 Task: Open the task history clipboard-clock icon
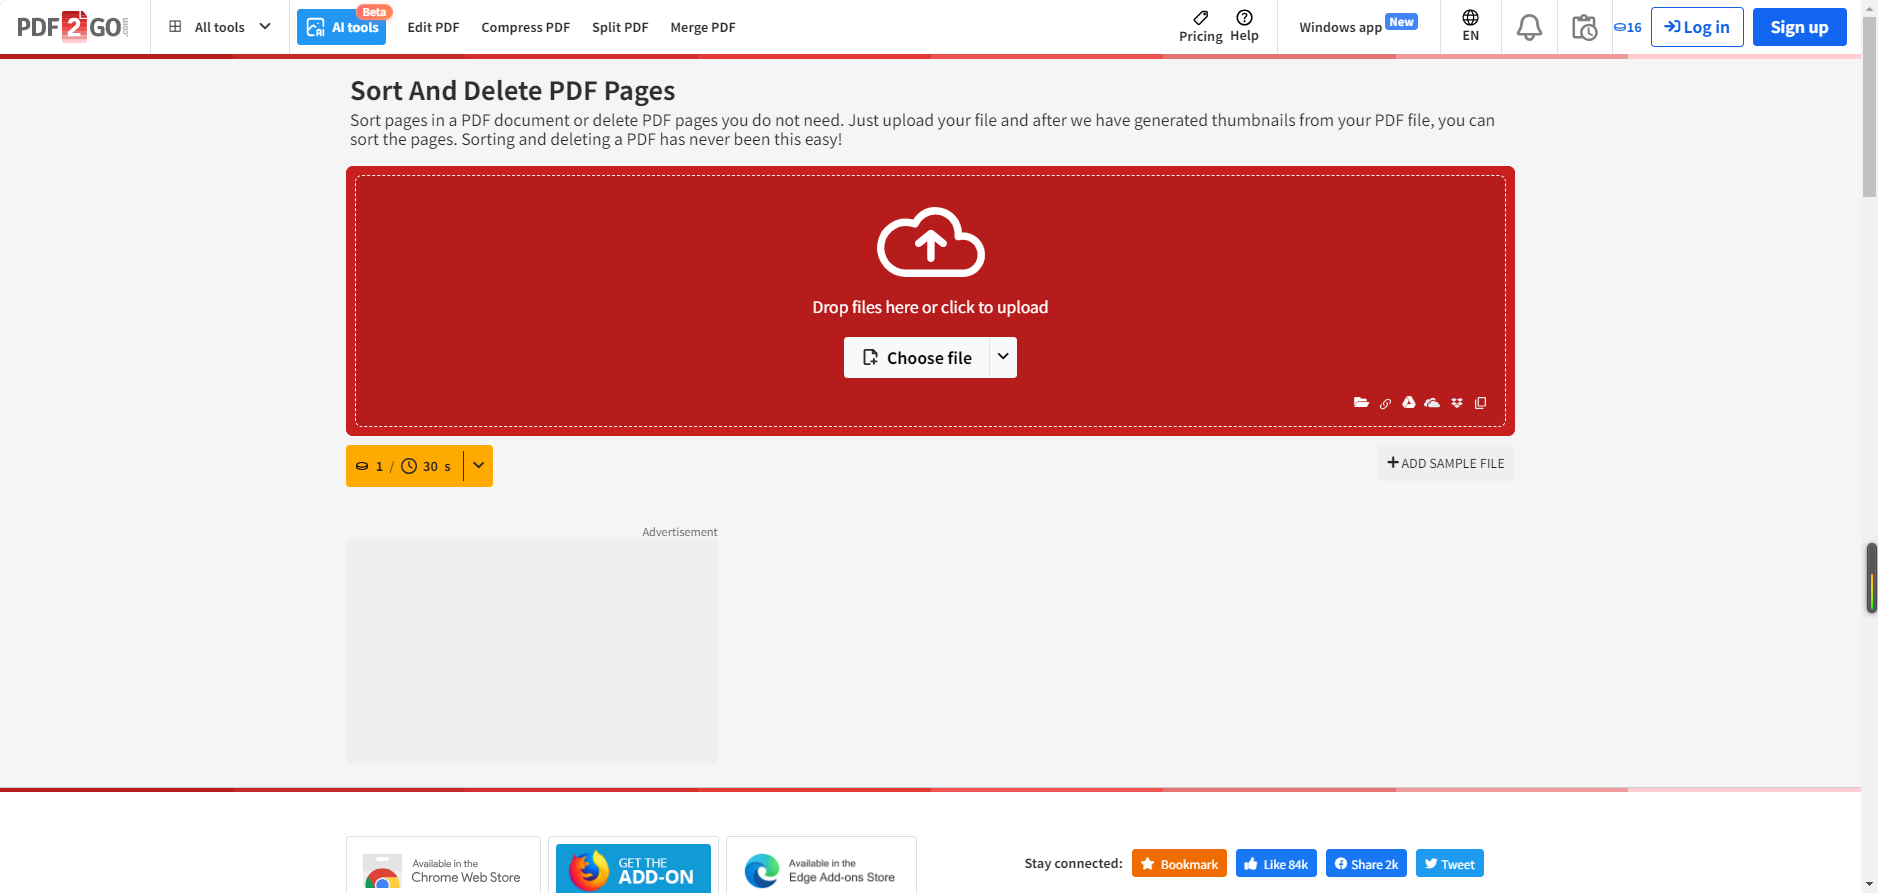[x=1584, y=28]
